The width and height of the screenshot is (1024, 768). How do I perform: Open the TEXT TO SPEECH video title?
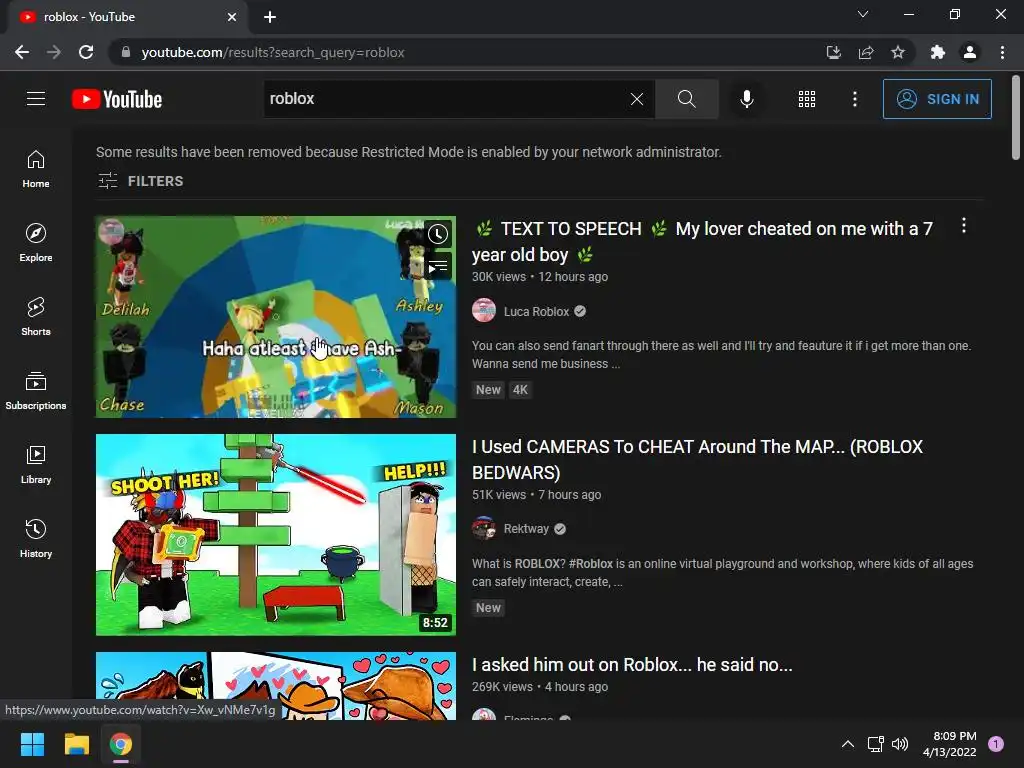[x=702, y=242]
